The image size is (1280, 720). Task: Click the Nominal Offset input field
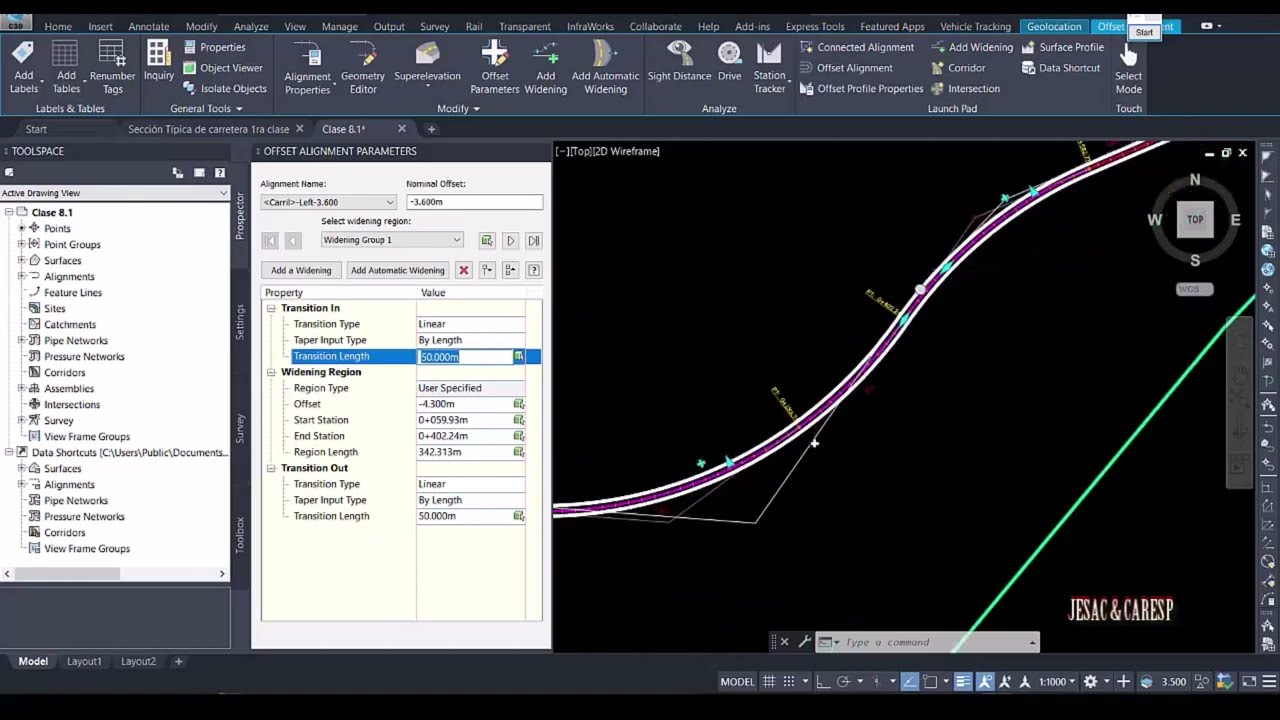click(474, 202)
